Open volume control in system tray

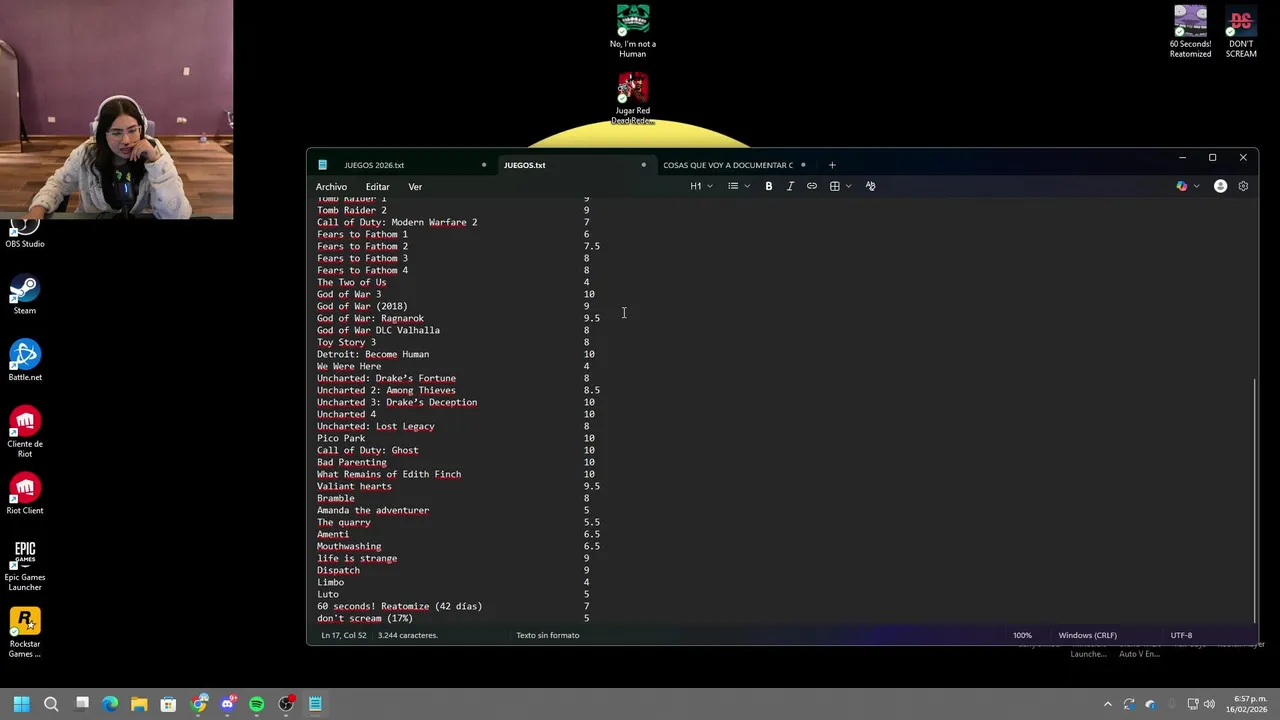(x=1209, y=704)
